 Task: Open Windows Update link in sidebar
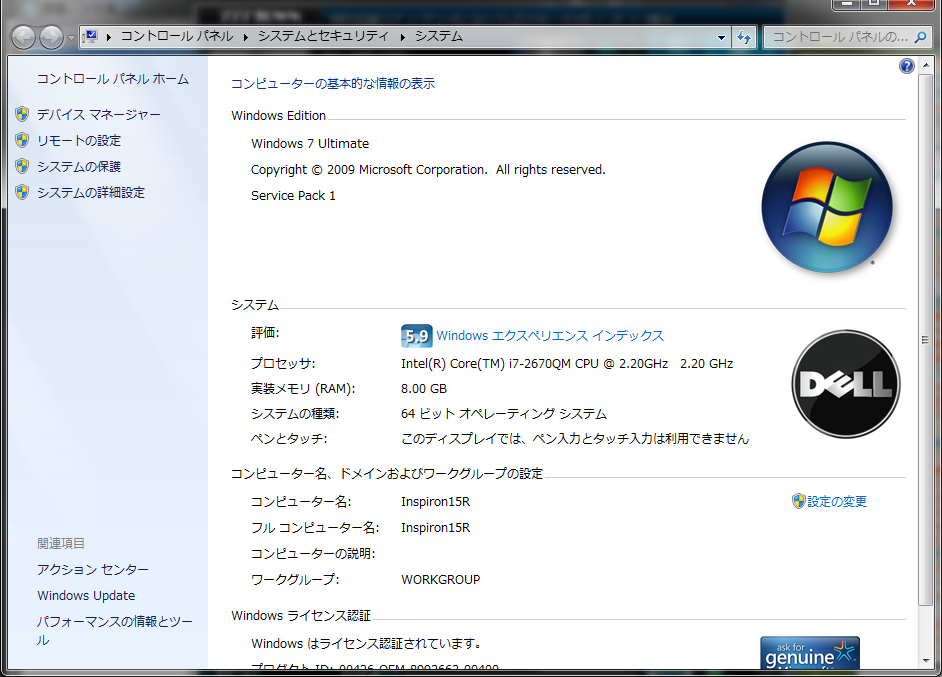[86, 595]
